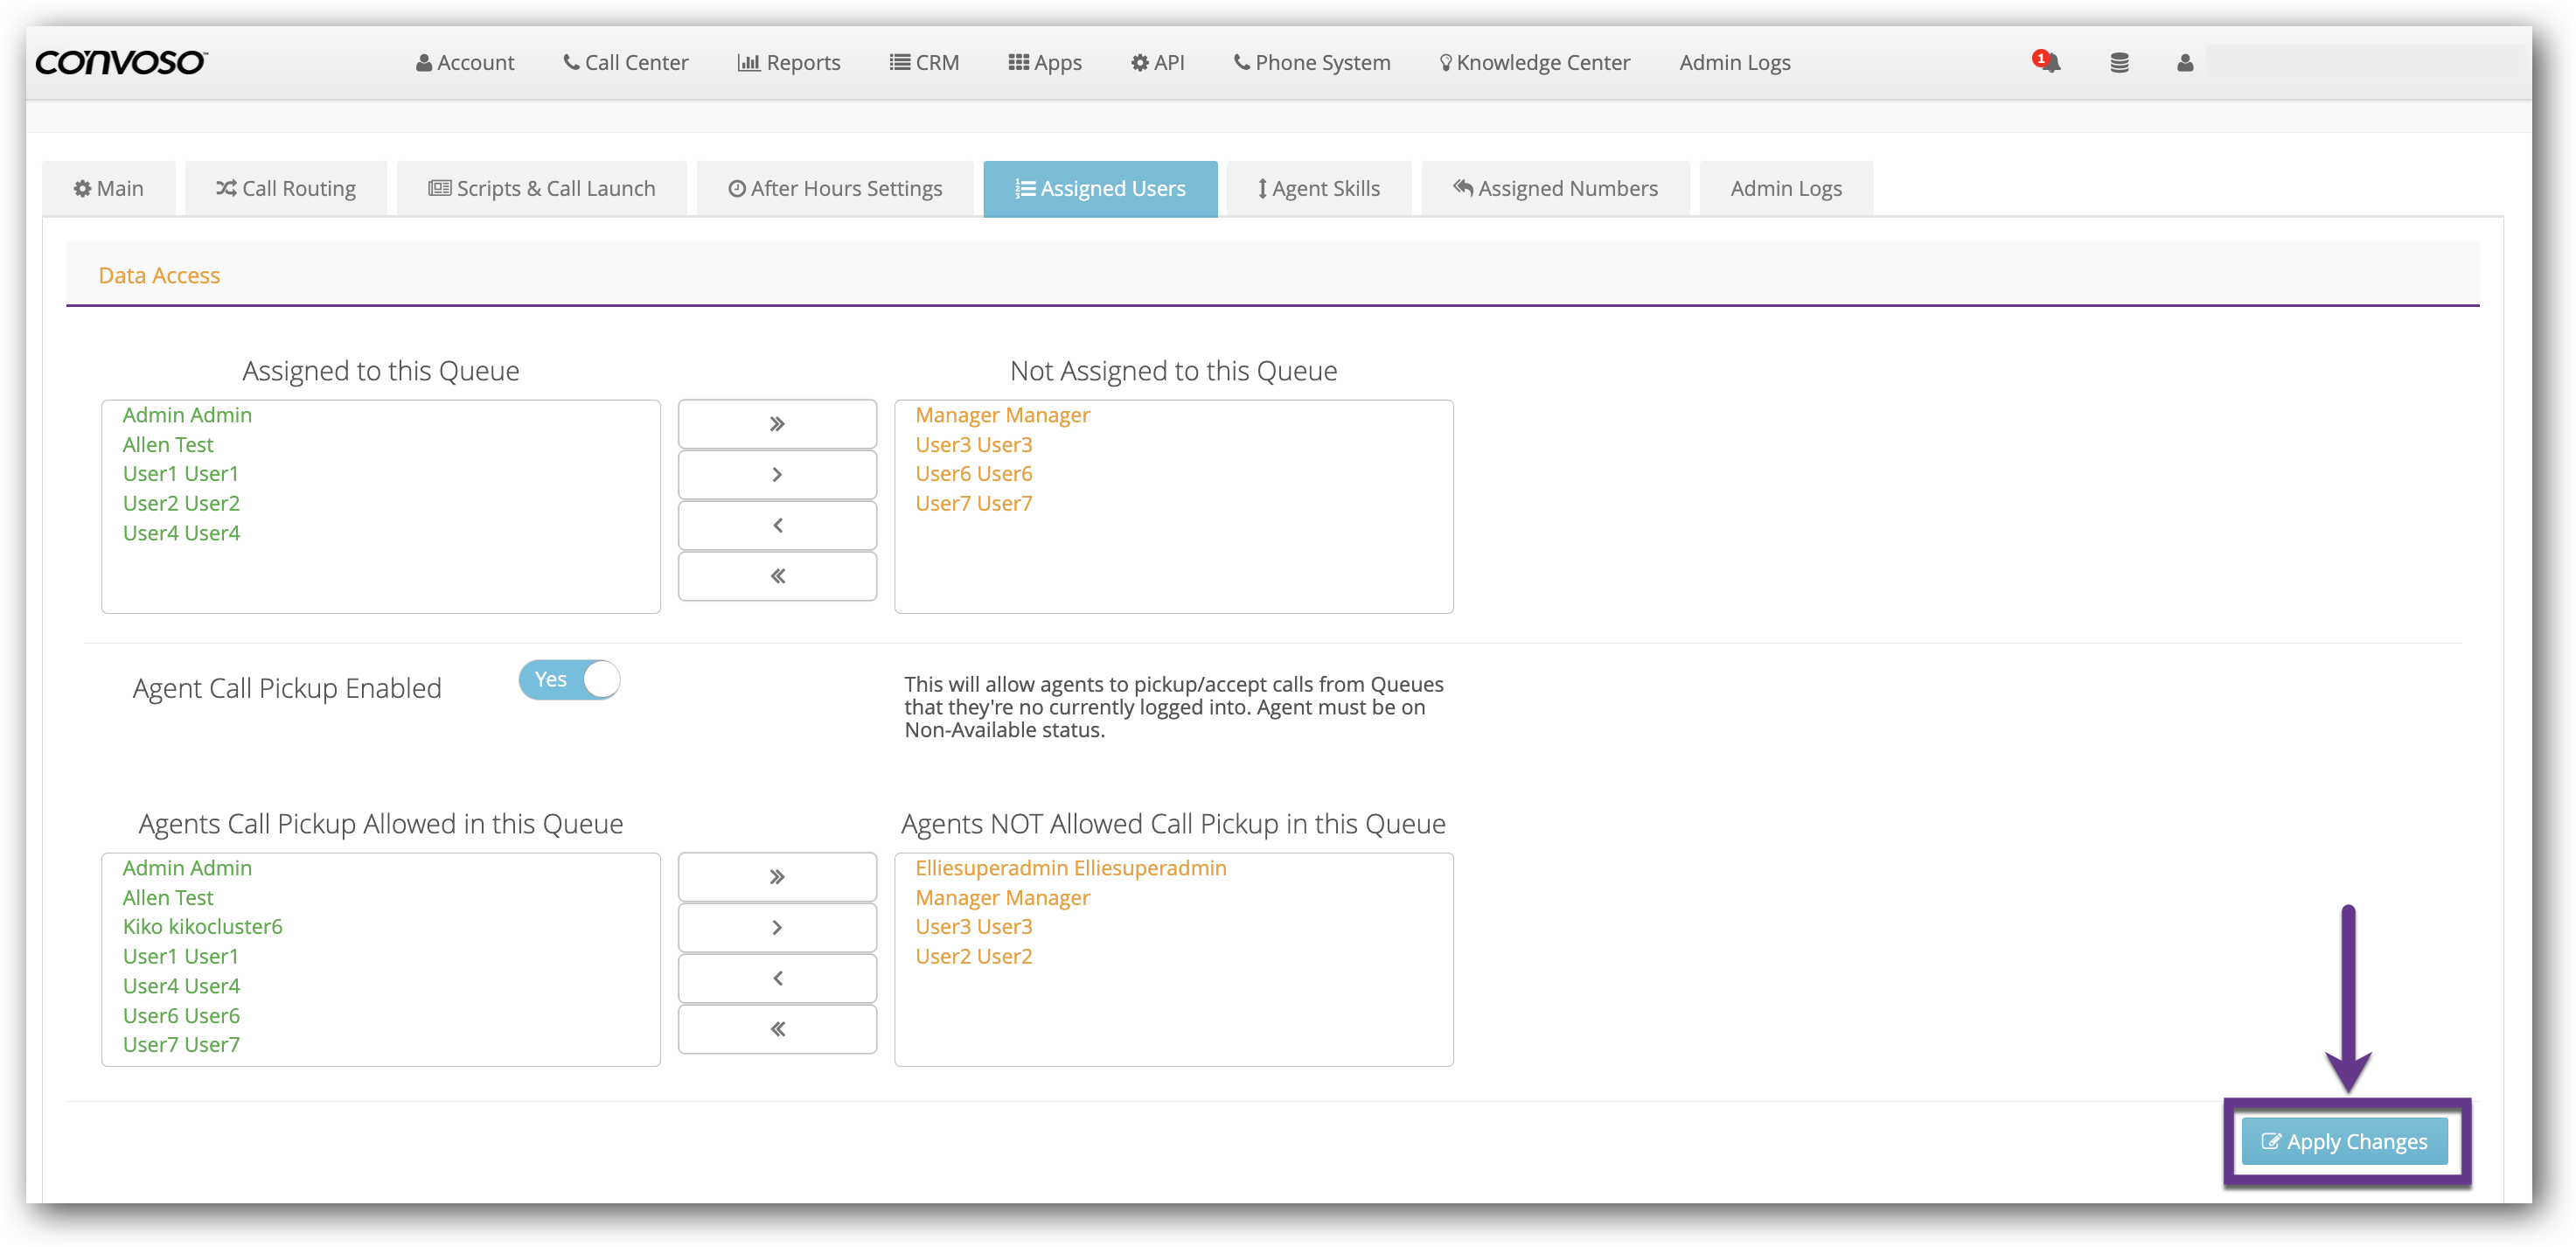Select User2 User2 in Assigned to this Queue

coord(181,504)
